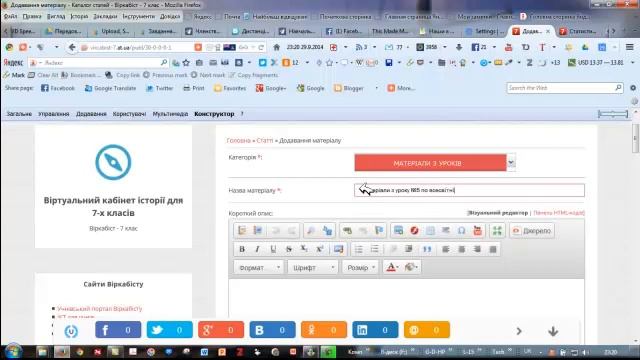
Task: Open the Головна breadcrumb link
Action: tap(238, 140)
